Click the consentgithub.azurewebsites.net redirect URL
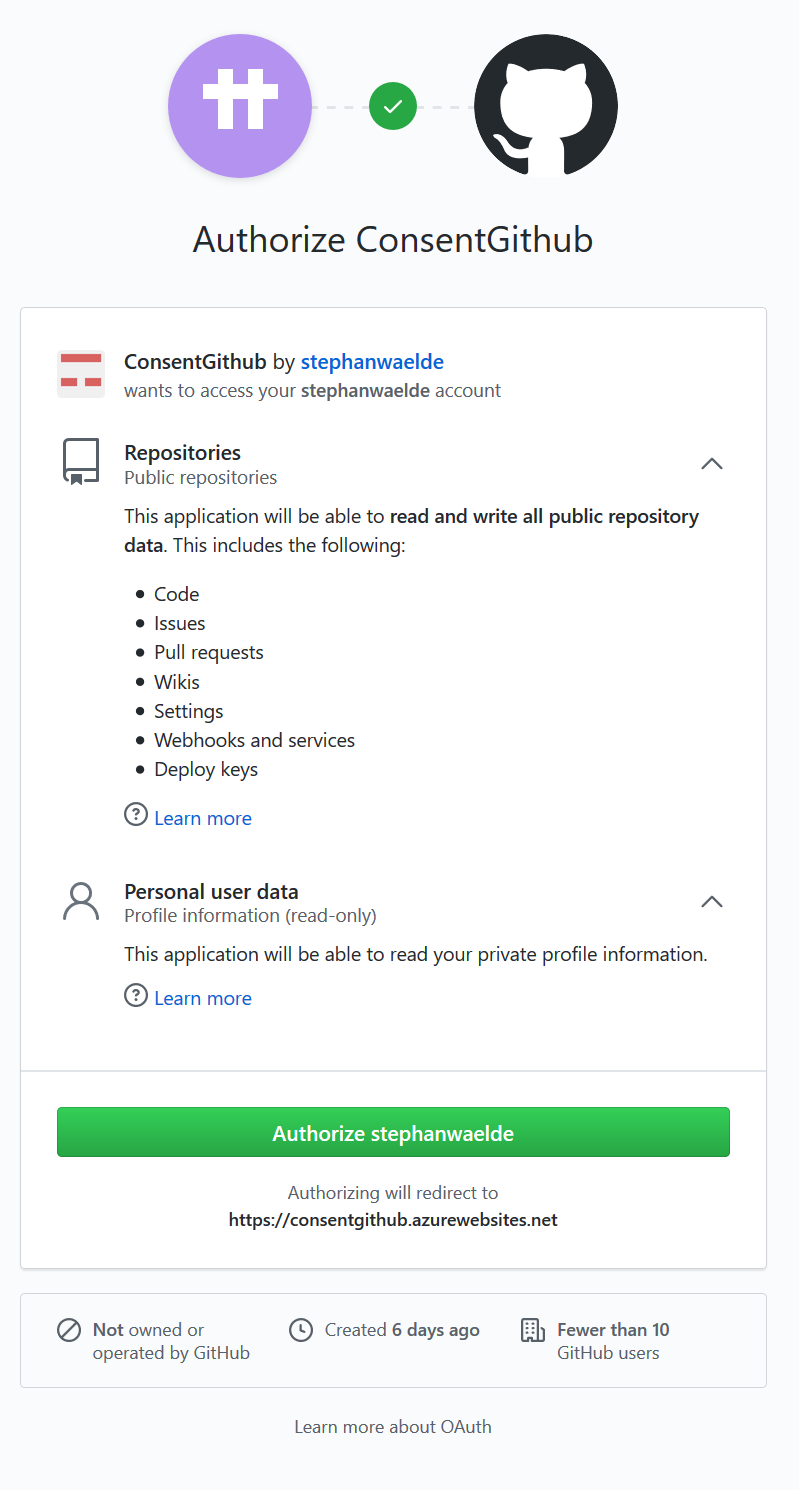799x1490 pixels. [x=393, y=1220]
